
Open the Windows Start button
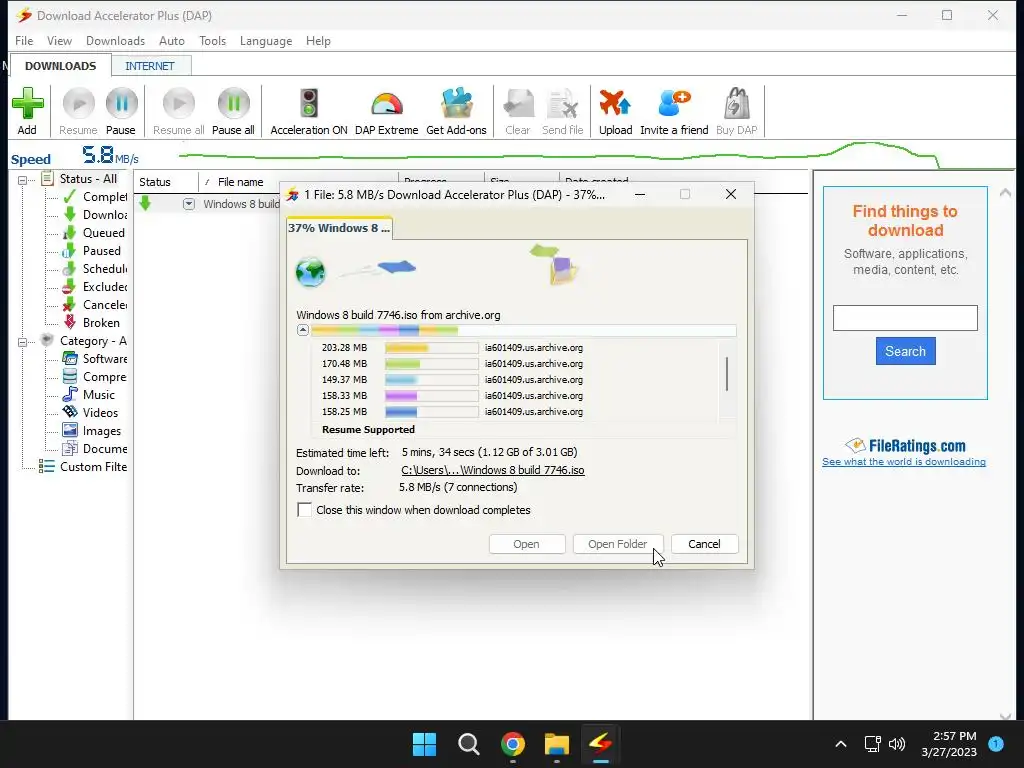[424, 744]
